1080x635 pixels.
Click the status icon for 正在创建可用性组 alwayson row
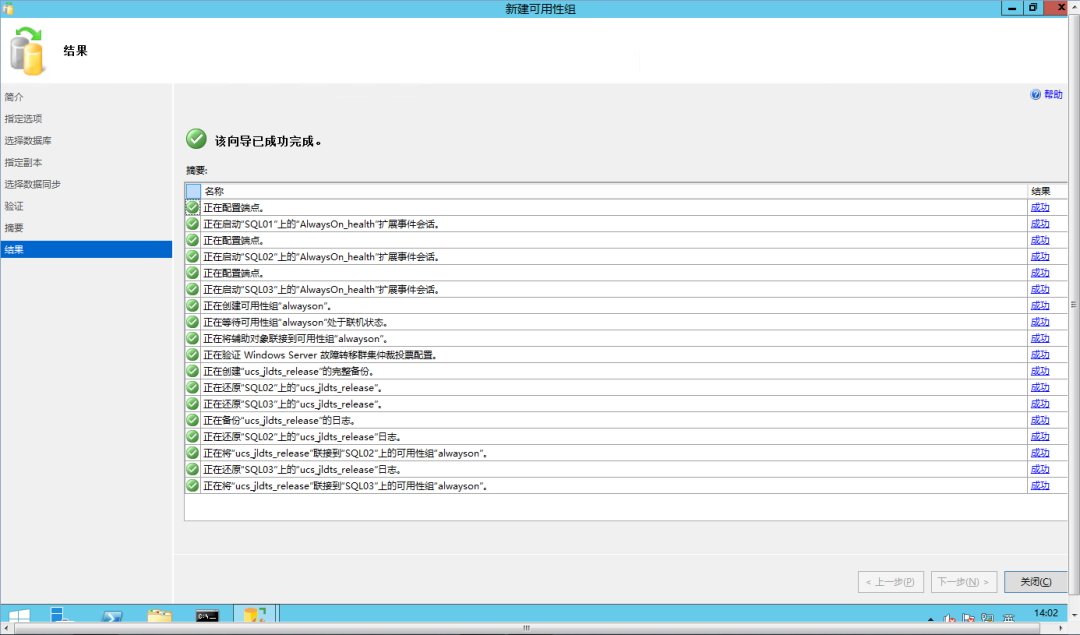click(x=193, y=306)
